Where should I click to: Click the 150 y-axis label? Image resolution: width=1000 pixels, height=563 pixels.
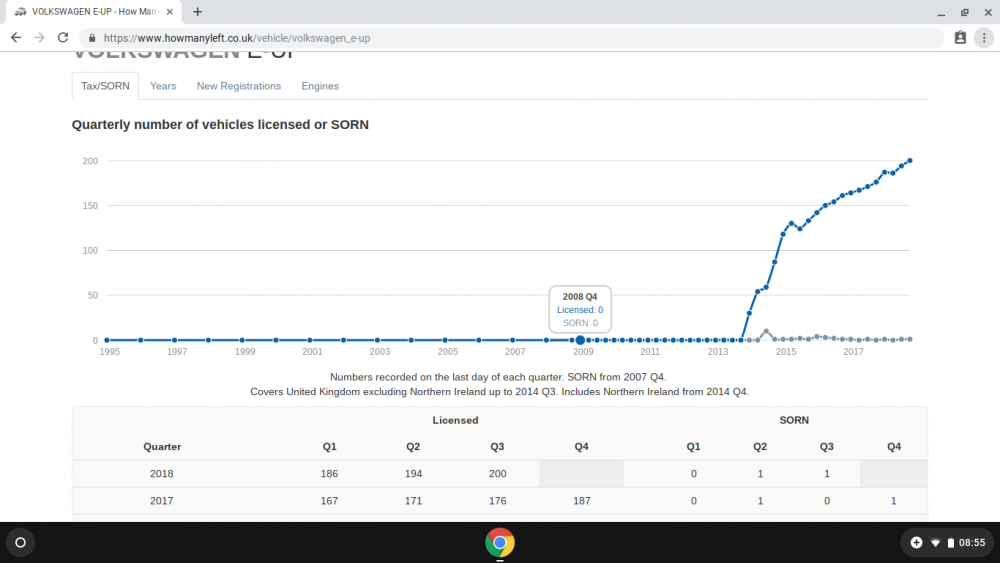point(90,206)
